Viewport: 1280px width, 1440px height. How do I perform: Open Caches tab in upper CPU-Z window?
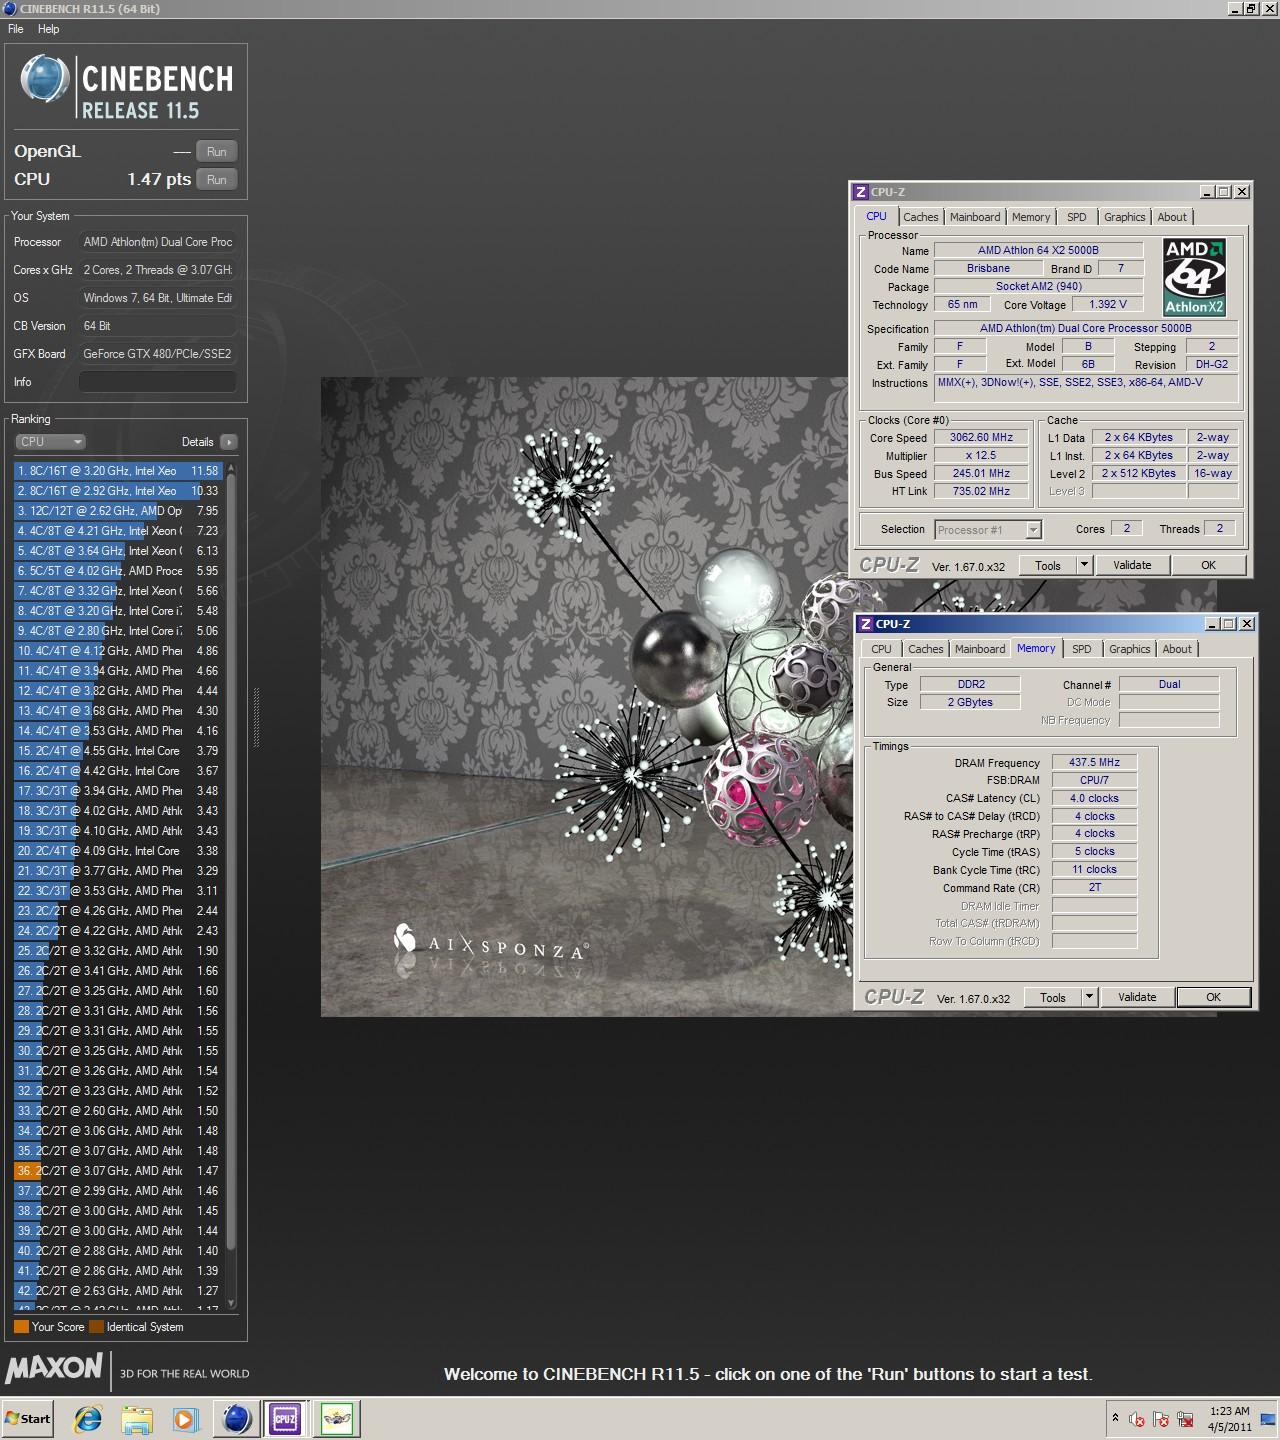(920, 217)
